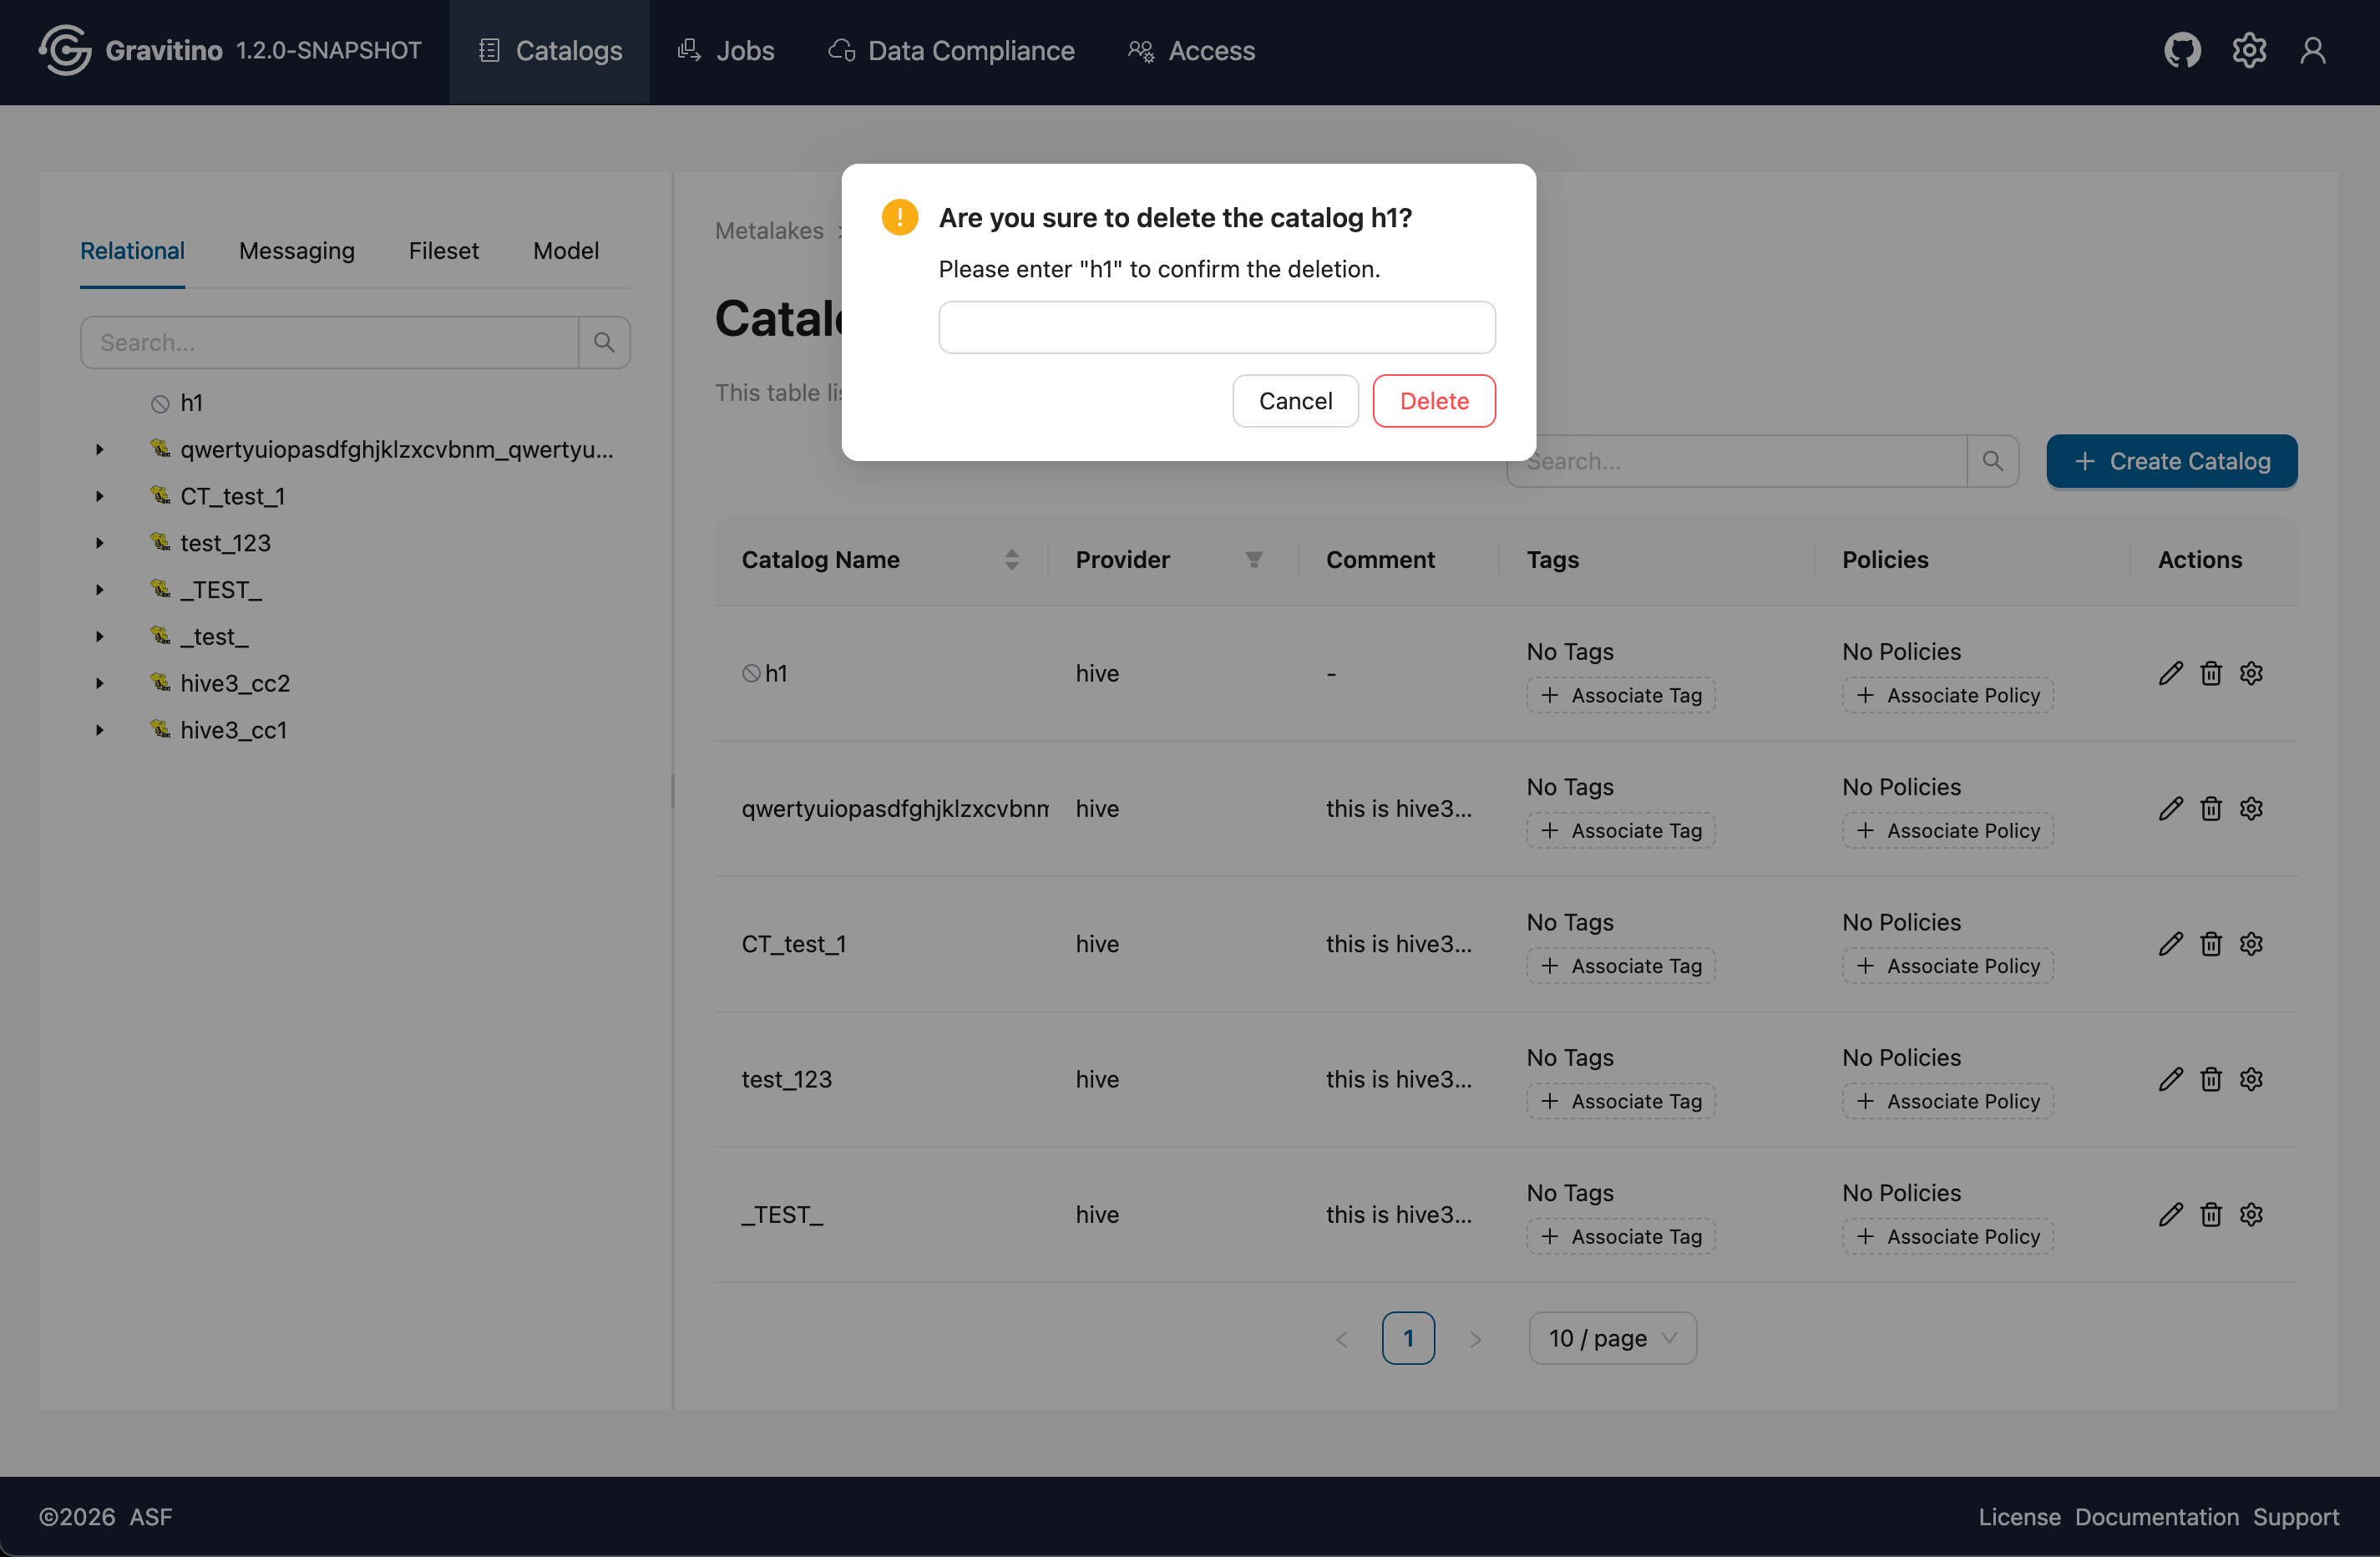
Task: Open settings gear in top bar
Action: 2248,50
